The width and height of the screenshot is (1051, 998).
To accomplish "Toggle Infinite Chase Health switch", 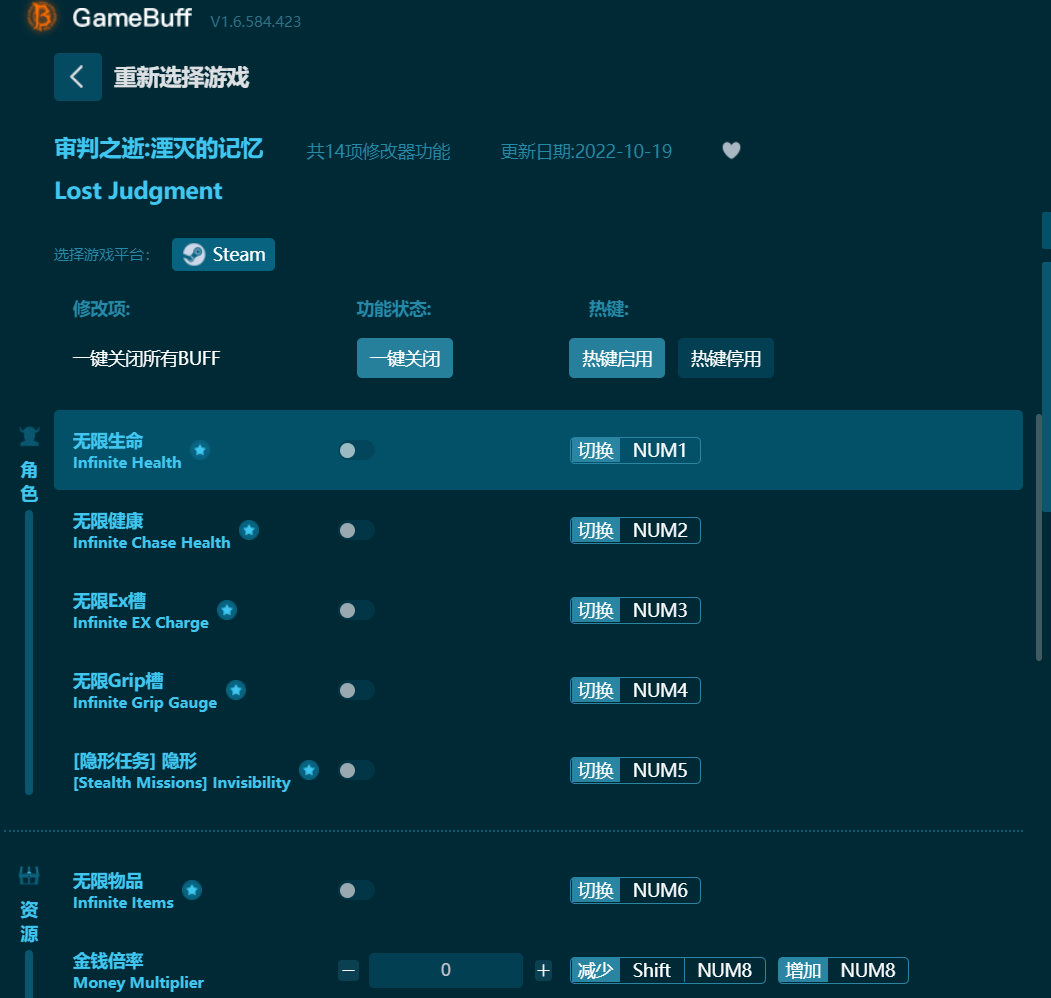I will pyautogui.click(x=357, y=531).
